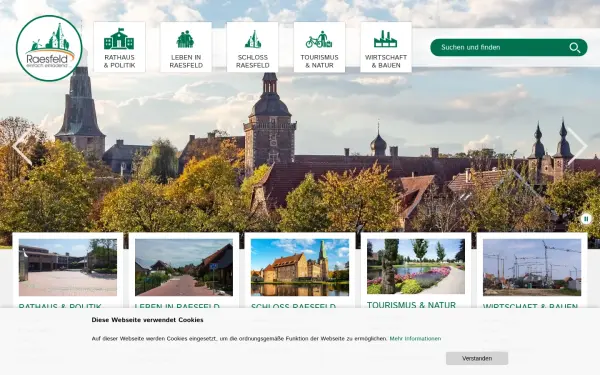
Task: Focus the 'Suchen und finden' search field
Action: pyautogui.click(x=509, y=47)
